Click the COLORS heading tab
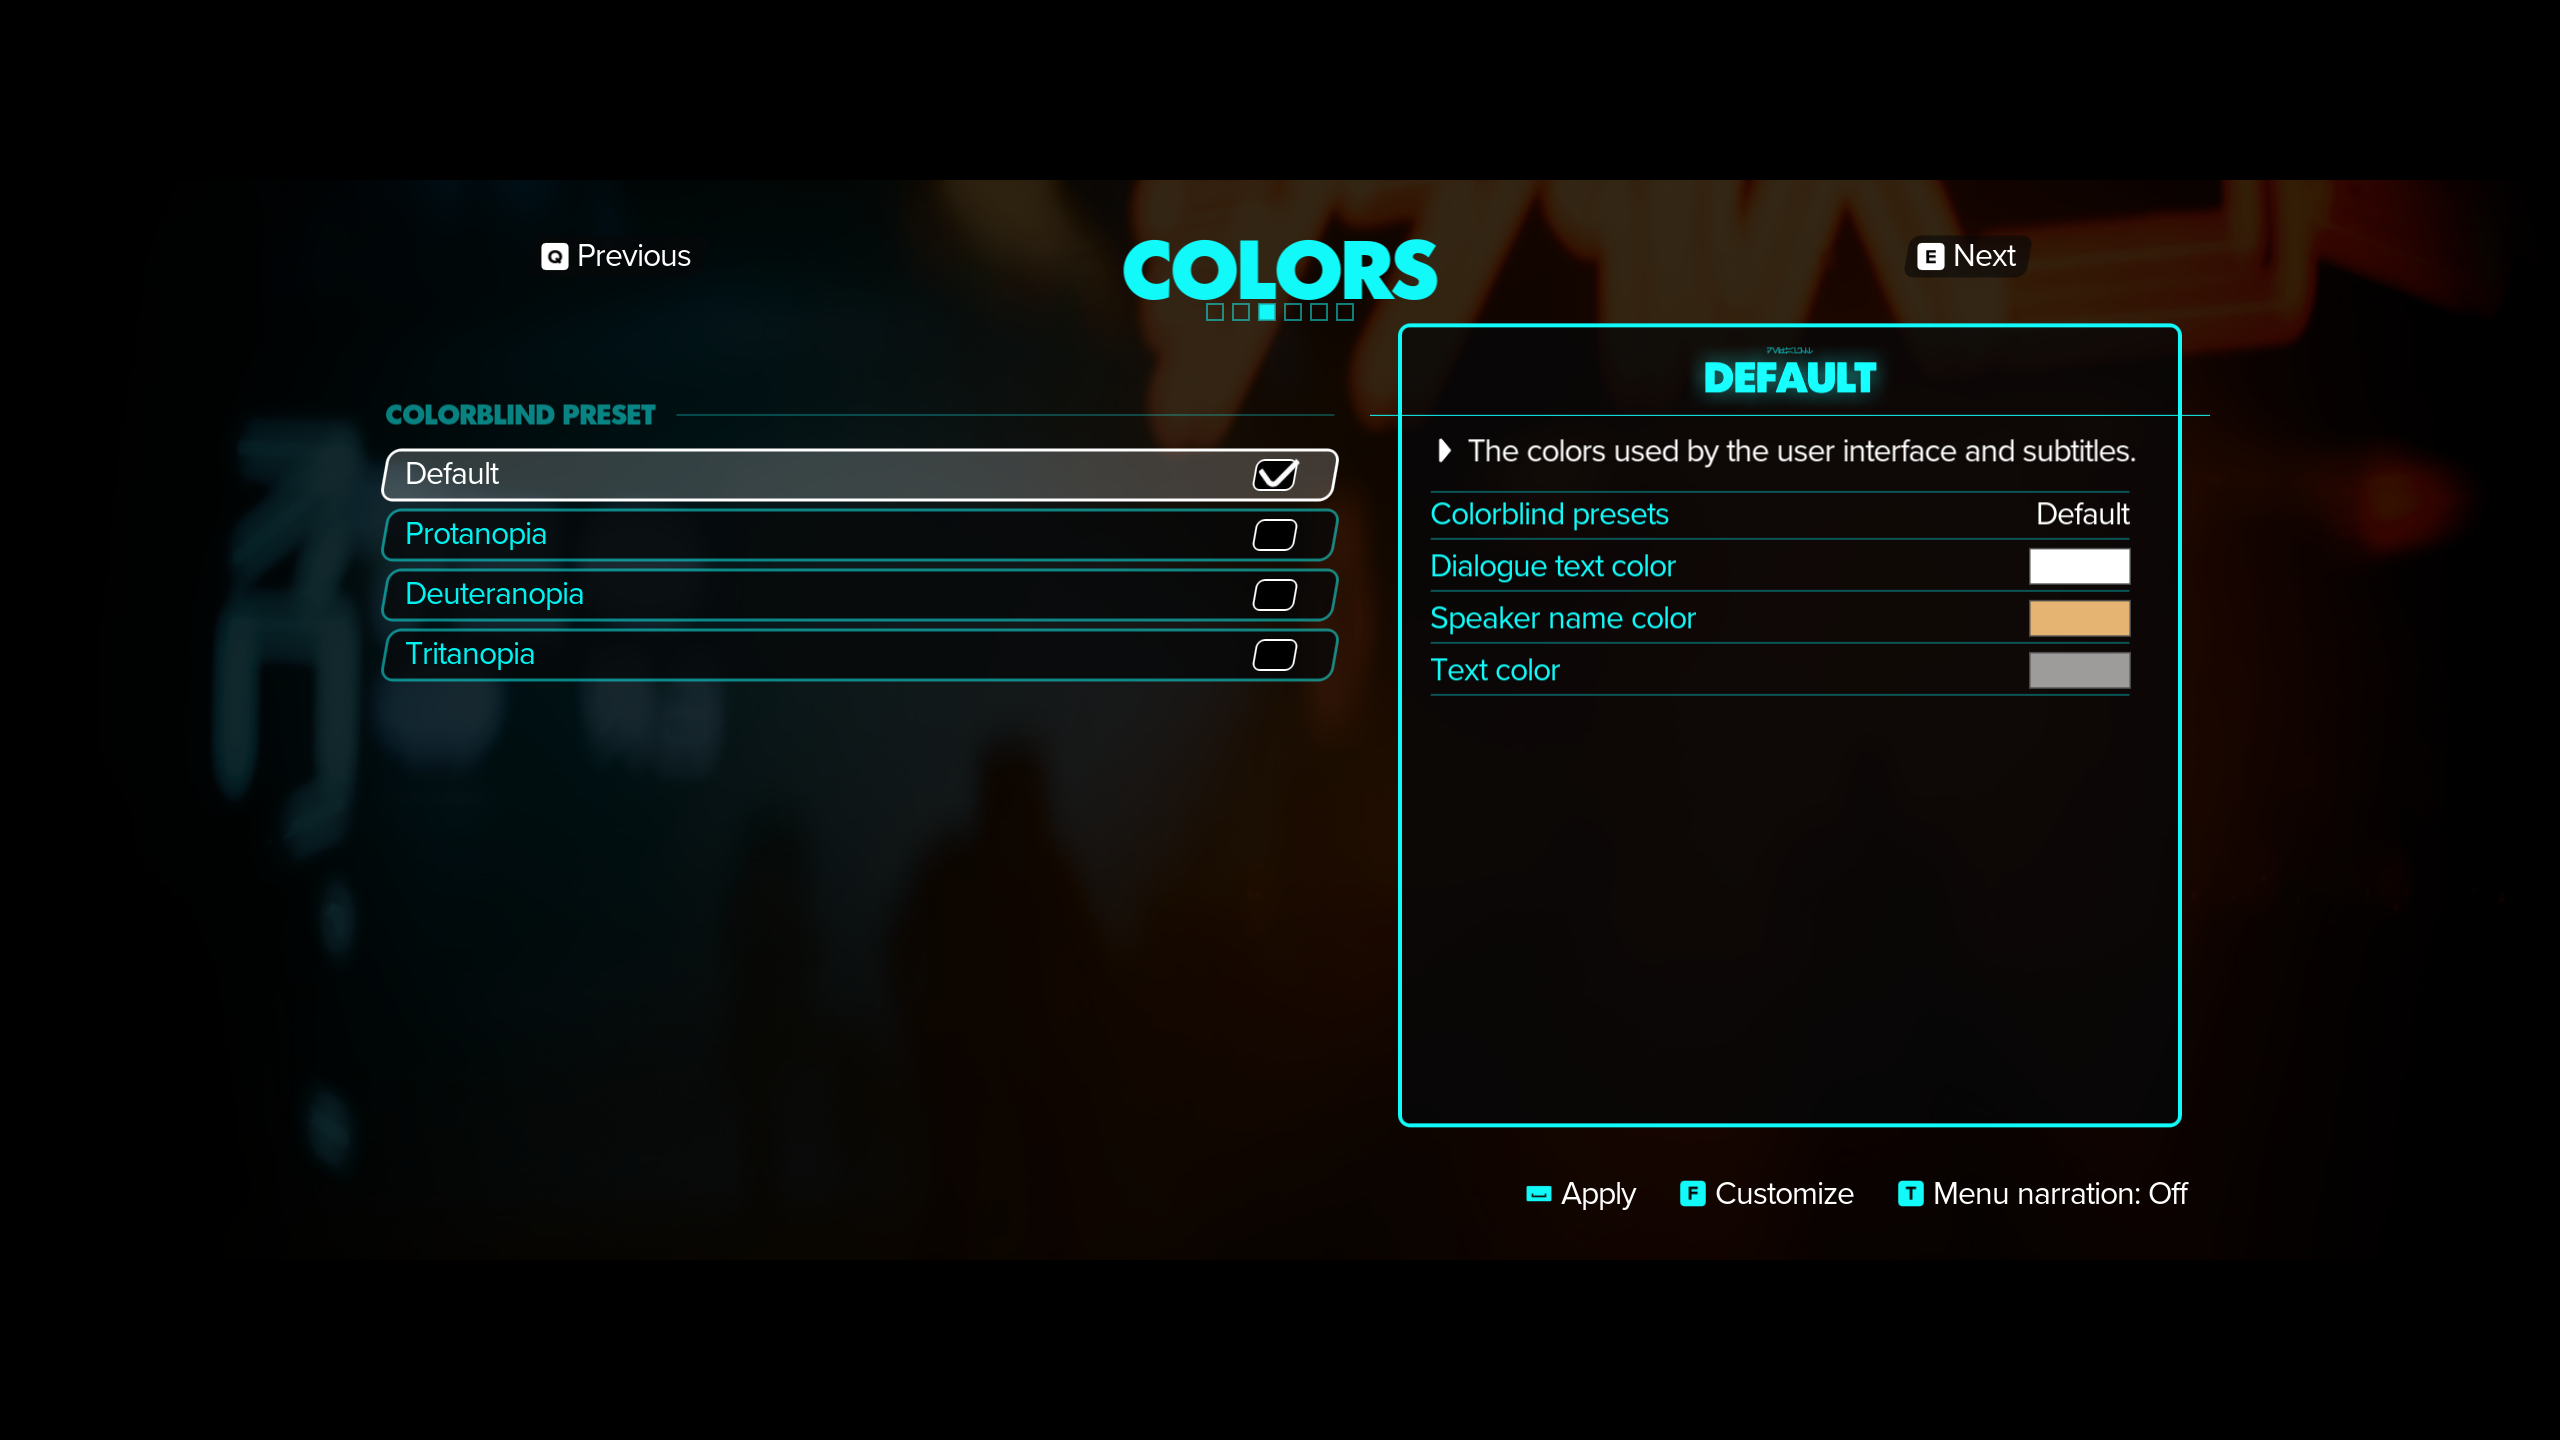Screen dimensions: 2560x1440 tap(1278, 267)
